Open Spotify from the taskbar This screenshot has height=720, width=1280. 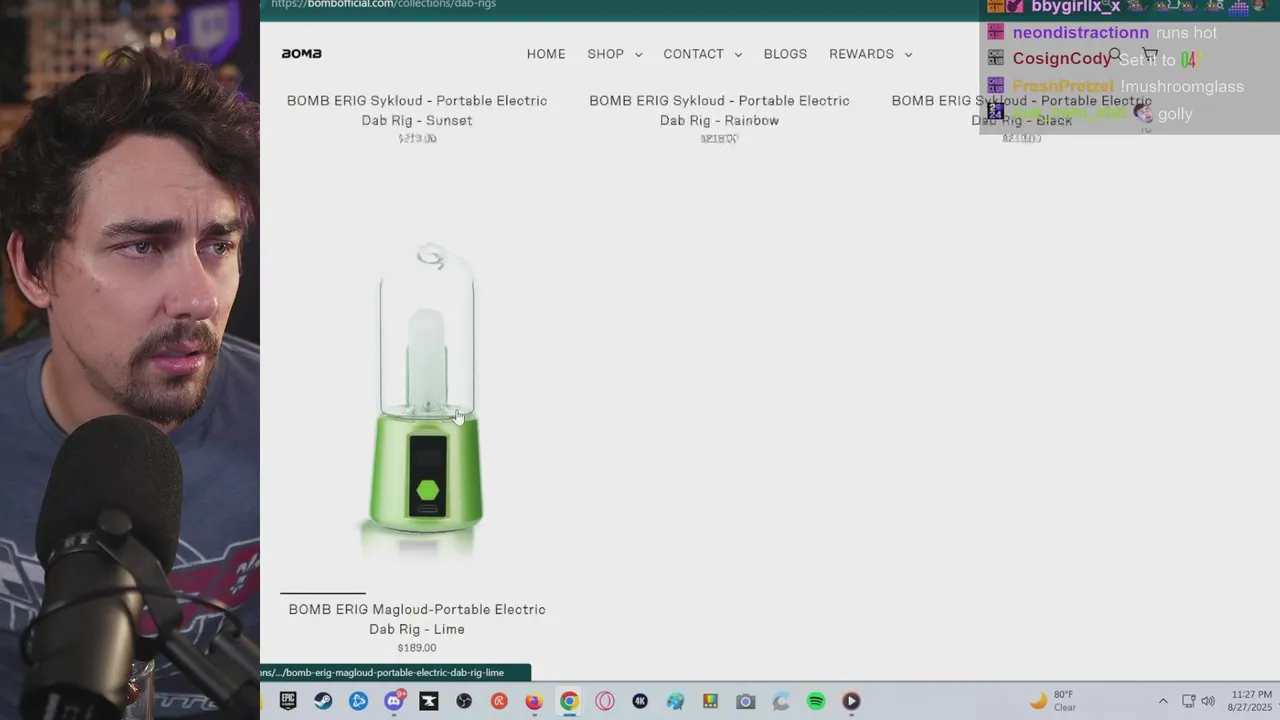point(816,701)
